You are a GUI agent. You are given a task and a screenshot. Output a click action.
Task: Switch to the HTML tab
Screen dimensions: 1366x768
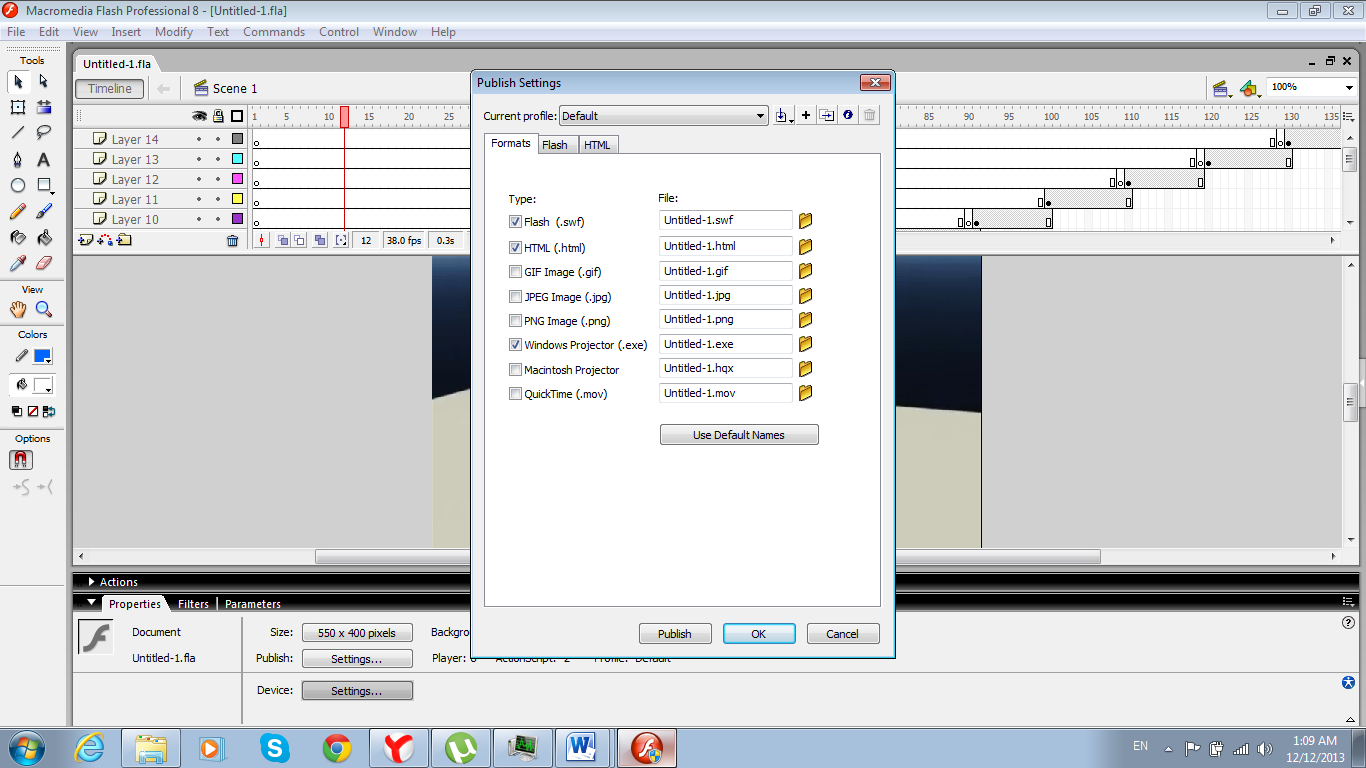[598, 145]
